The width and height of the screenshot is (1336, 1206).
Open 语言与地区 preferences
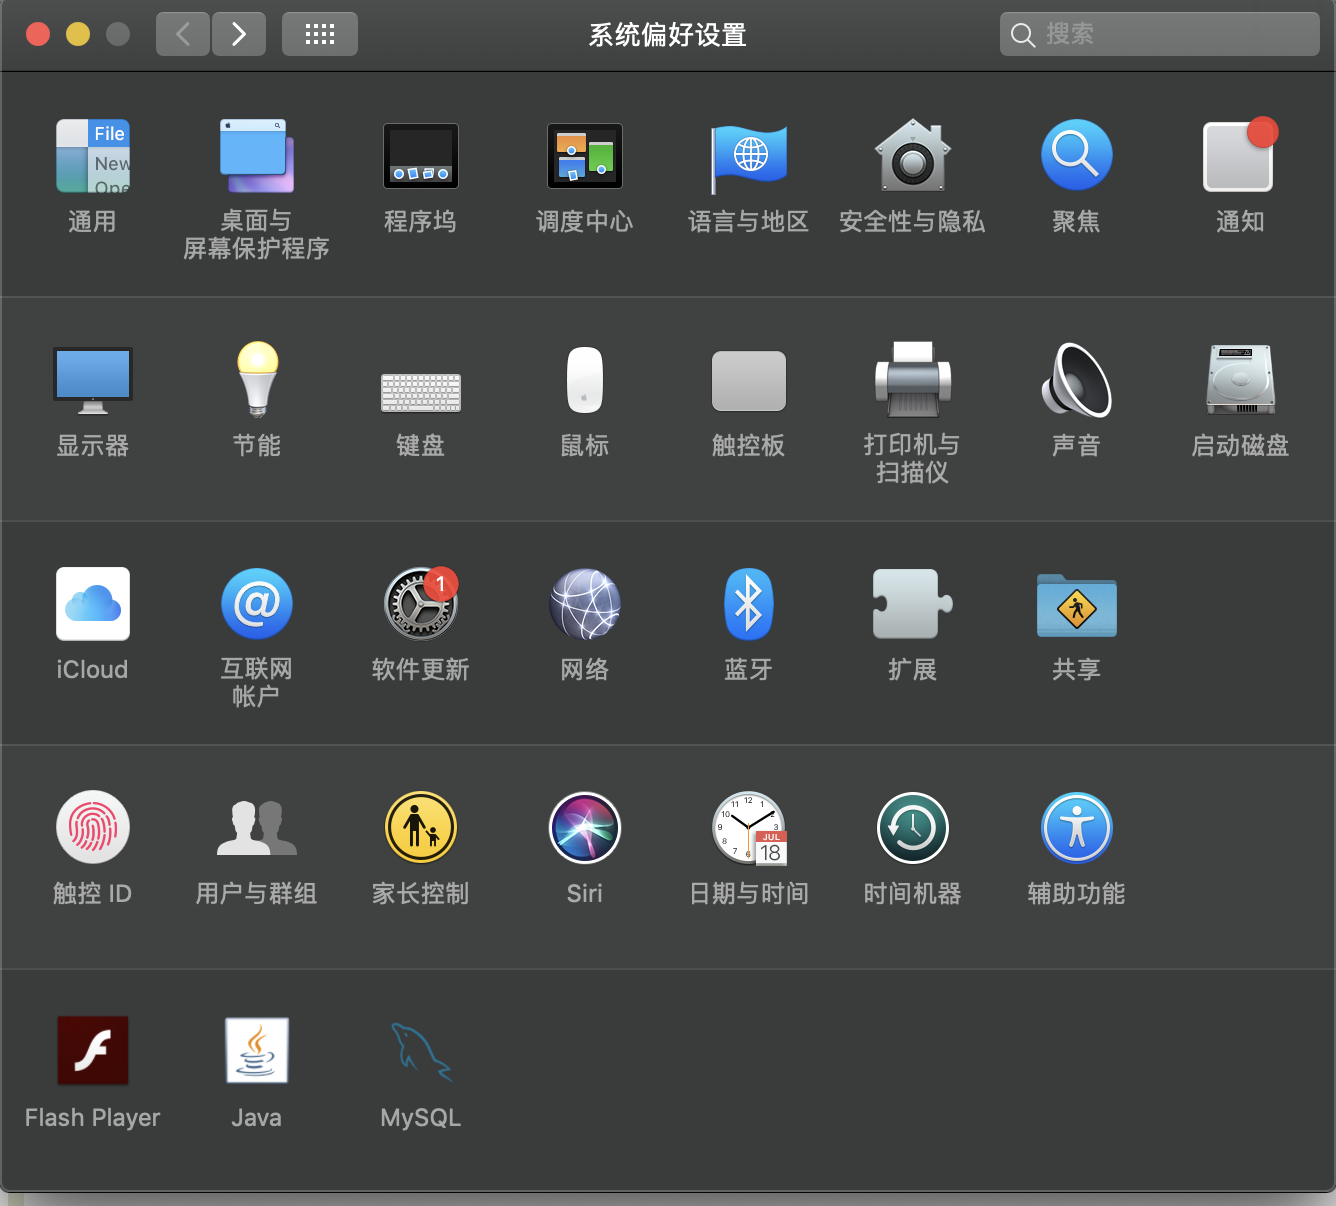(748, 156)
